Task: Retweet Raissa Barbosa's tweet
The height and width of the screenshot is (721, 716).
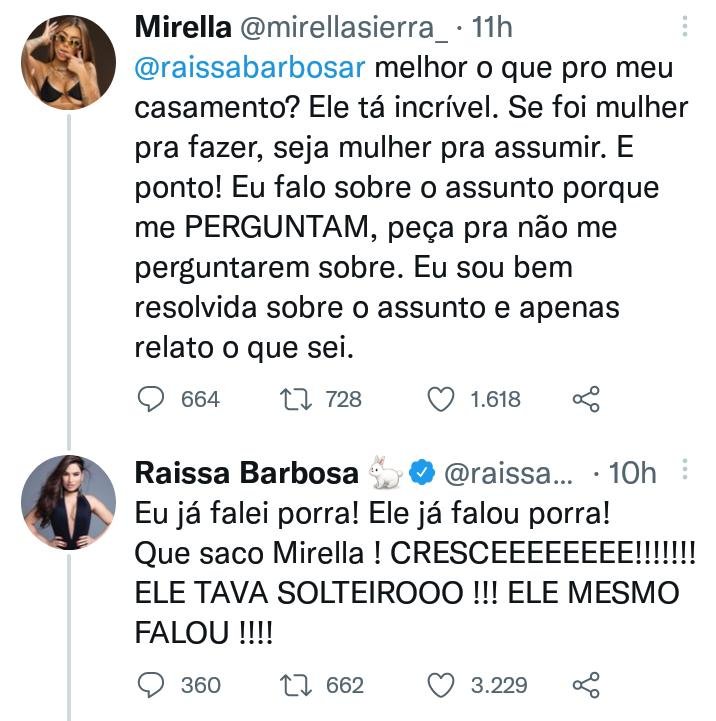Action: (296, 685)
